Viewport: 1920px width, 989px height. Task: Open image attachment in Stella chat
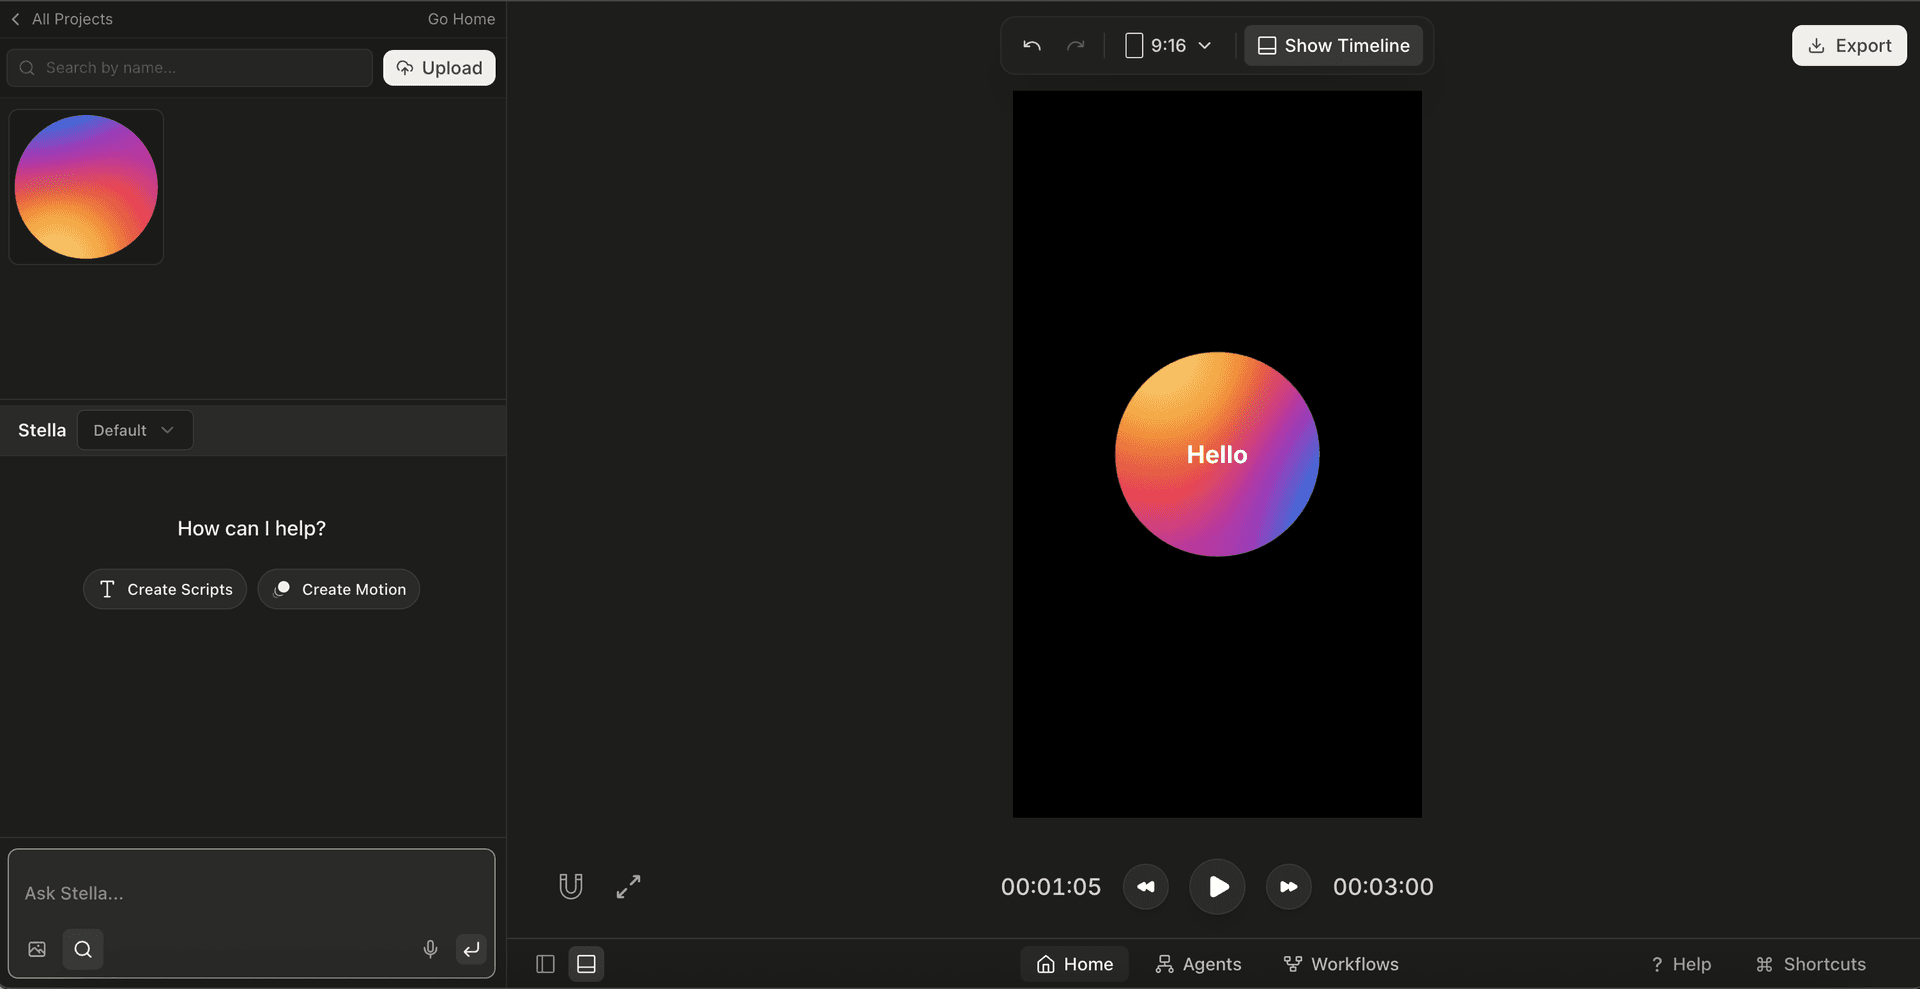tap(36, 949)
